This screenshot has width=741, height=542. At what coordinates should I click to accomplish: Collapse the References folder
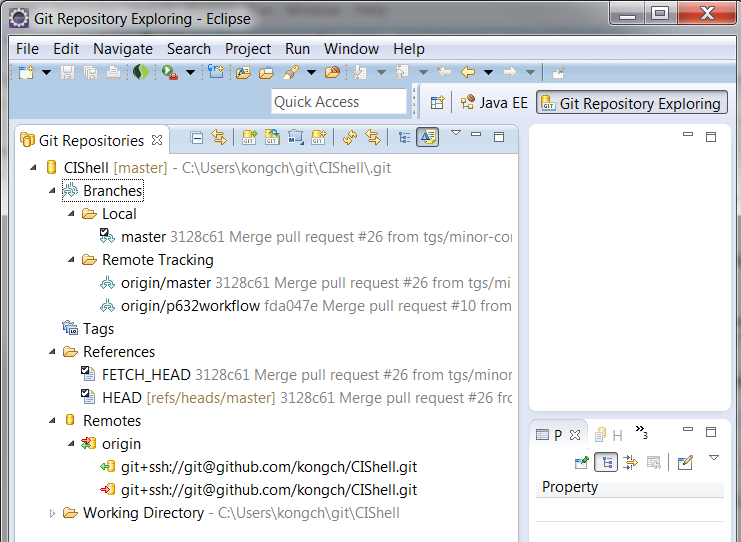click(52, 352)
